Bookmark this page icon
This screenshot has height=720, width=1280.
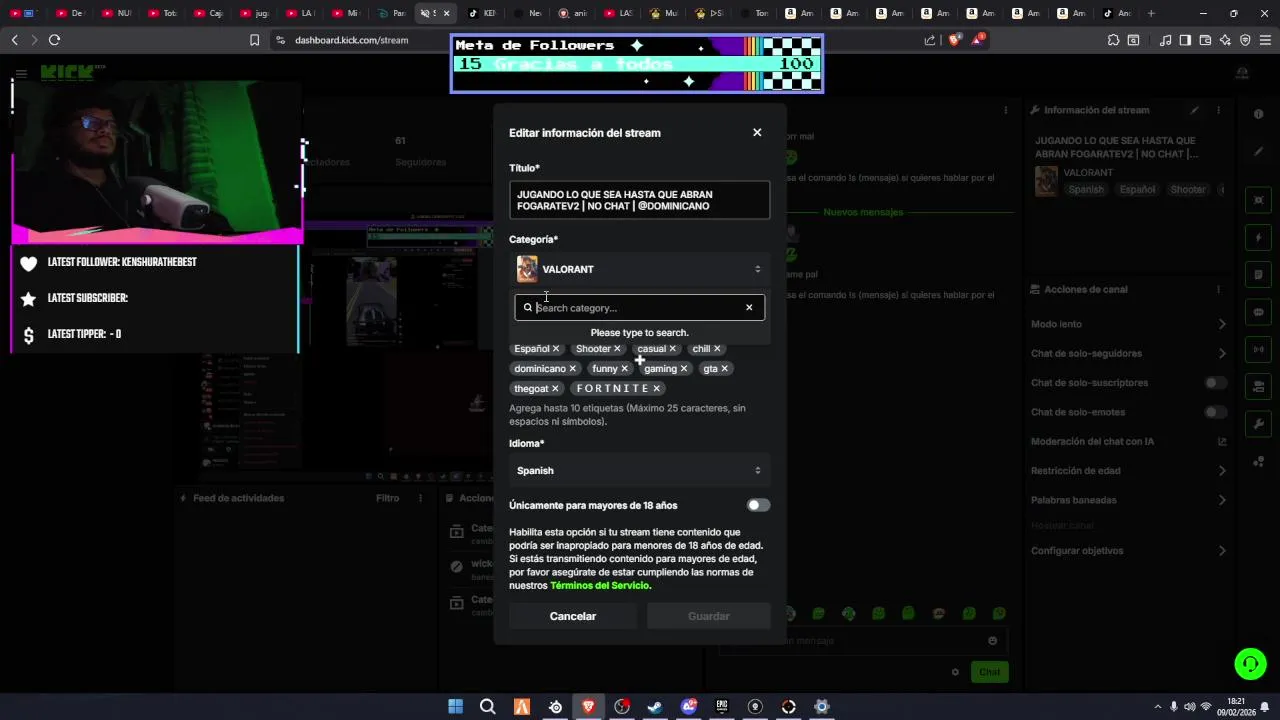click(254, 40)
